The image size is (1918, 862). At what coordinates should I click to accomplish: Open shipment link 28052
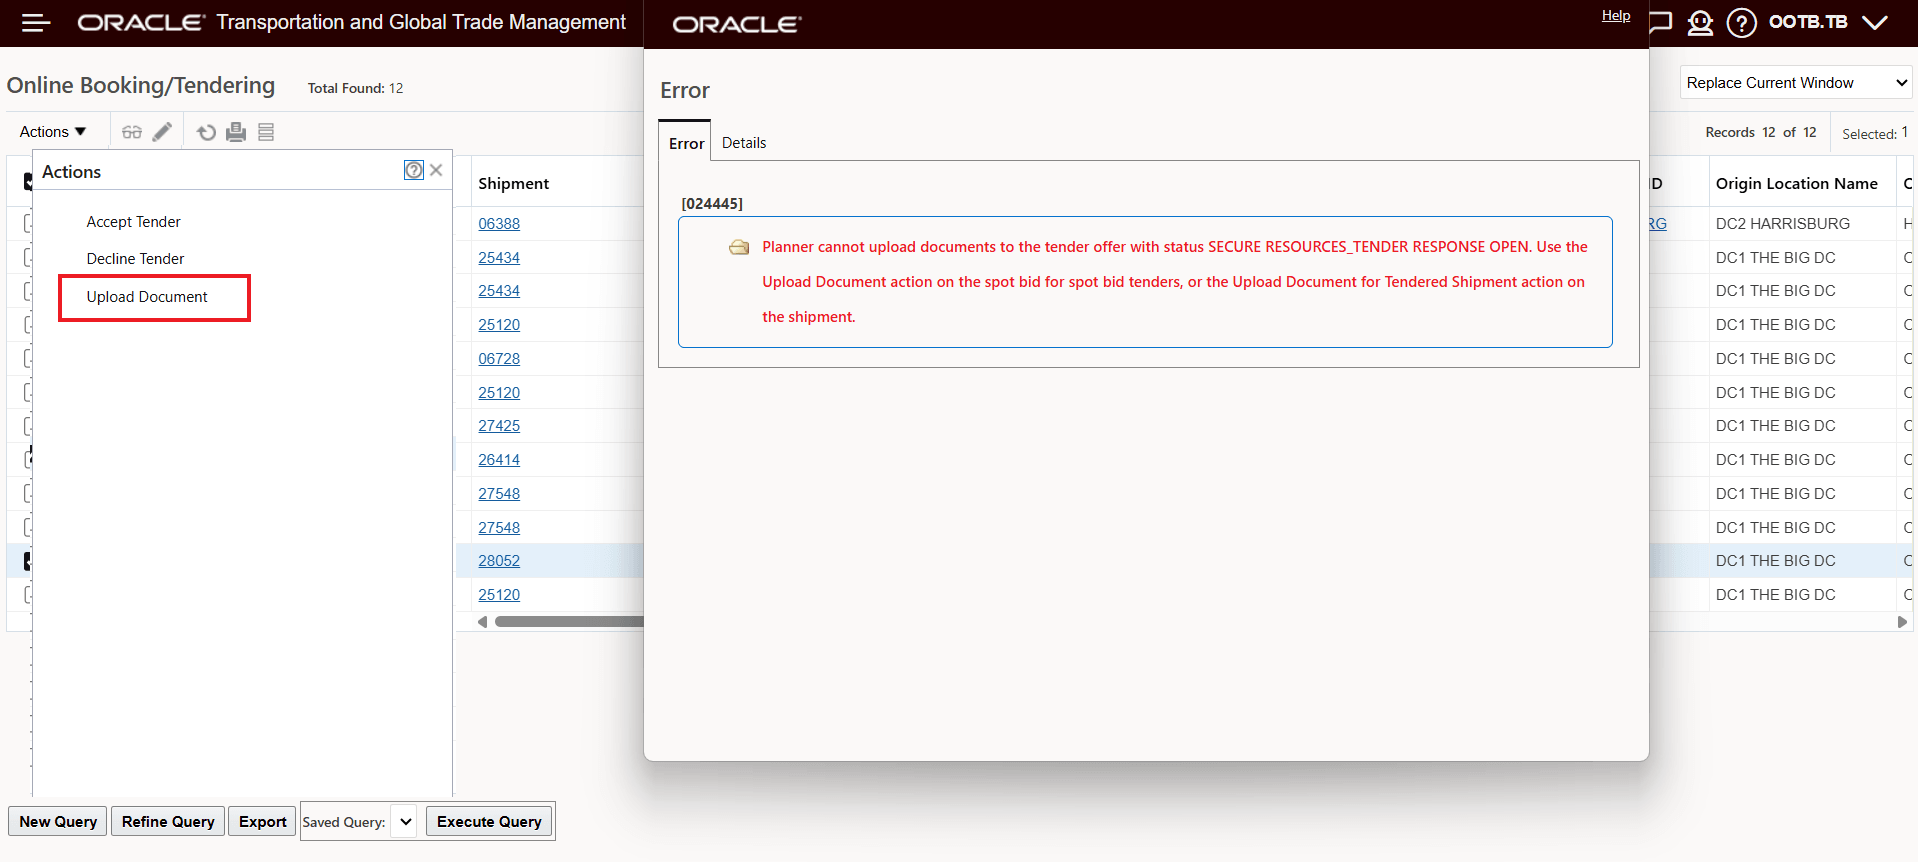pyautogui.click(x=499, y=561)
